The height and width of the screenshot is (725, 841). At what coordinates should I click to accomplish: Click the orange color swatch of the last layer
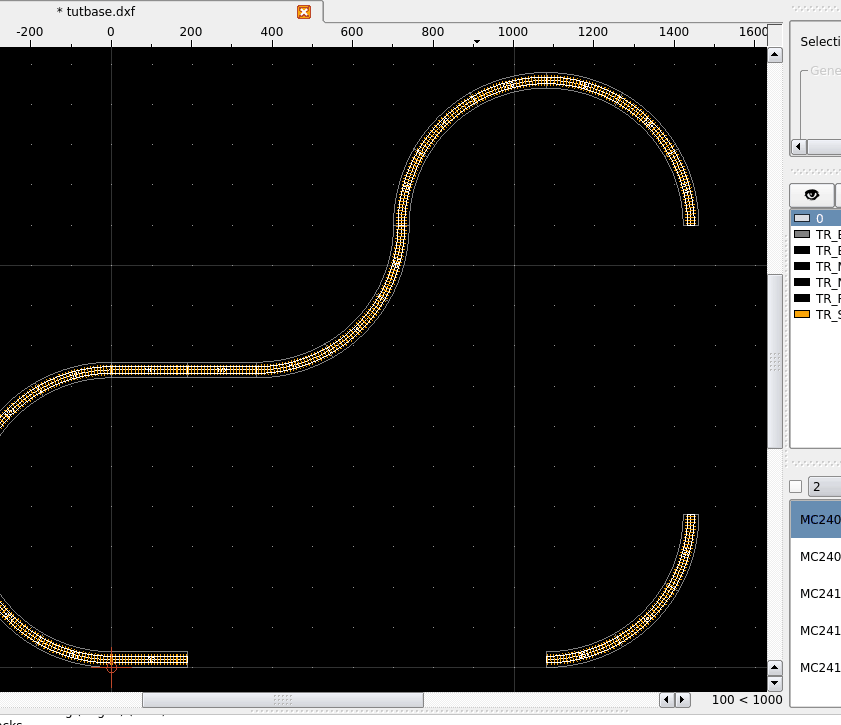click(x=801, y=314)
